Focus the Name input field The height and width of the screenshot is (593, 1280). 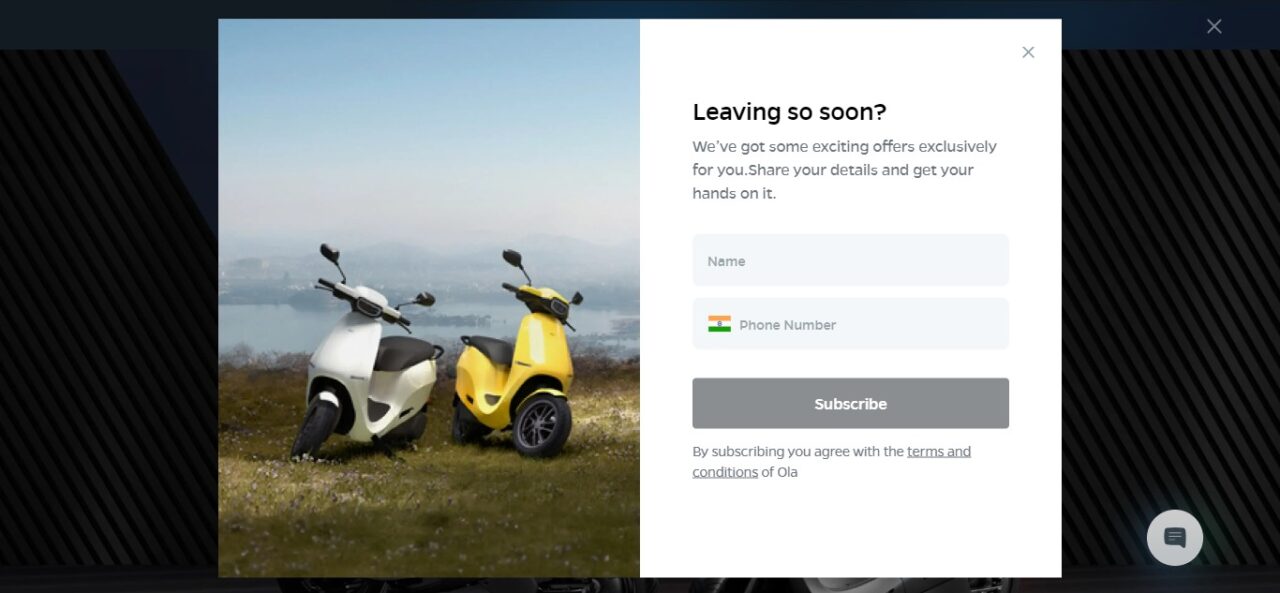(850, 260)
